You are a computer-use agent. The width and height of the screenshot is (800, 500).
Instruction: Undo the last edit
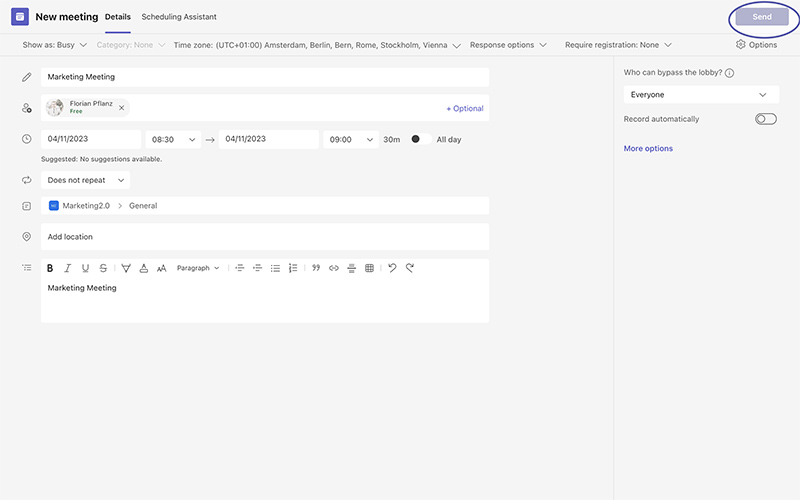(392, 268)
